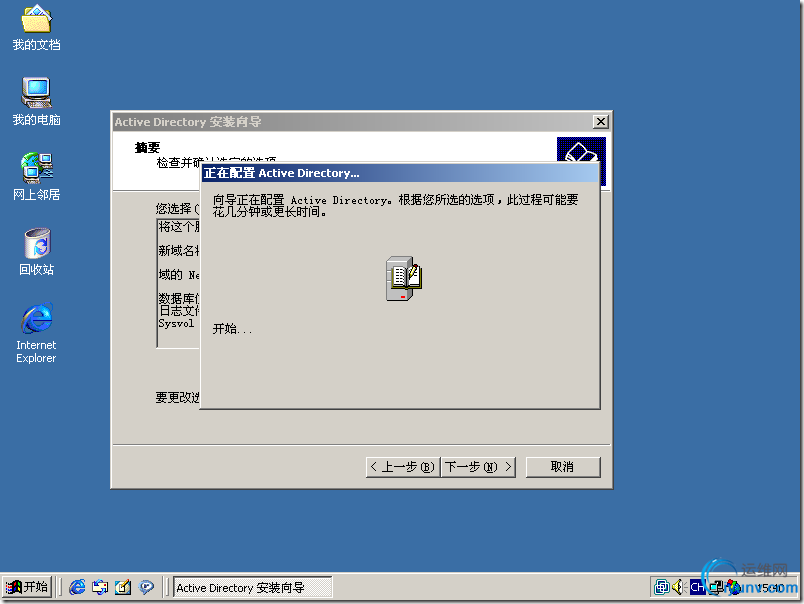The width and height of the screenshot is (804, 604).
Task: Click 取消 to cancel the wizard
Action: click(x=562, y=467)
